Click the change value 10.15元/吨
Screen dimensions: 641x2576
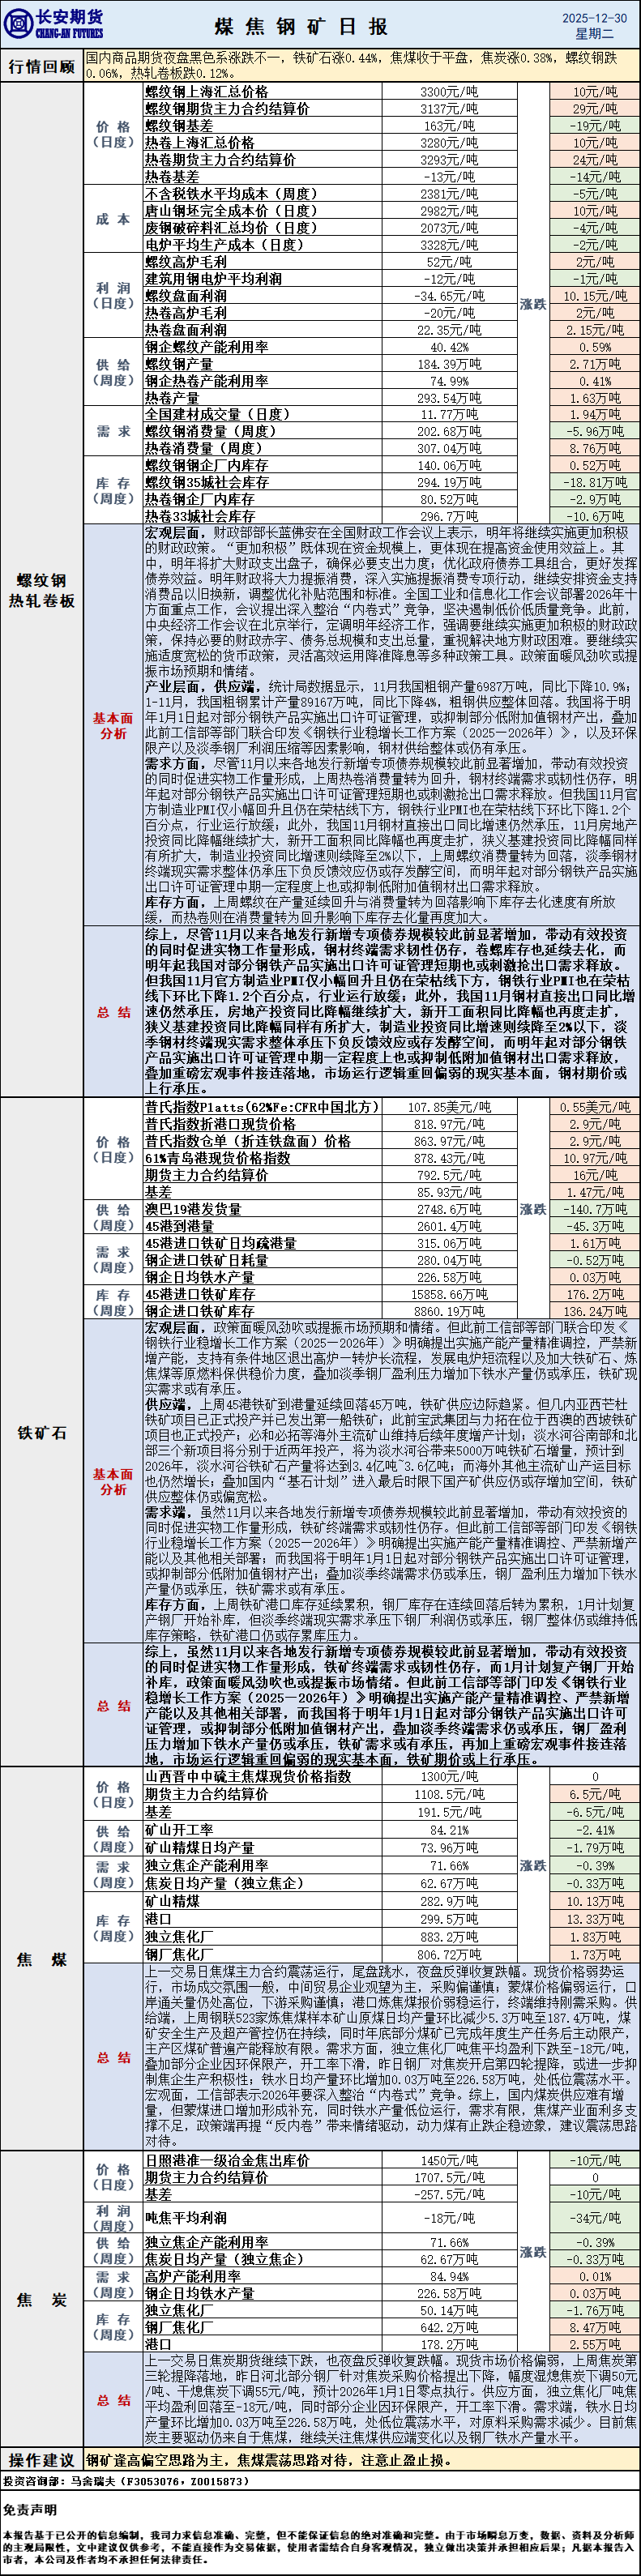(x=594, y=296)
